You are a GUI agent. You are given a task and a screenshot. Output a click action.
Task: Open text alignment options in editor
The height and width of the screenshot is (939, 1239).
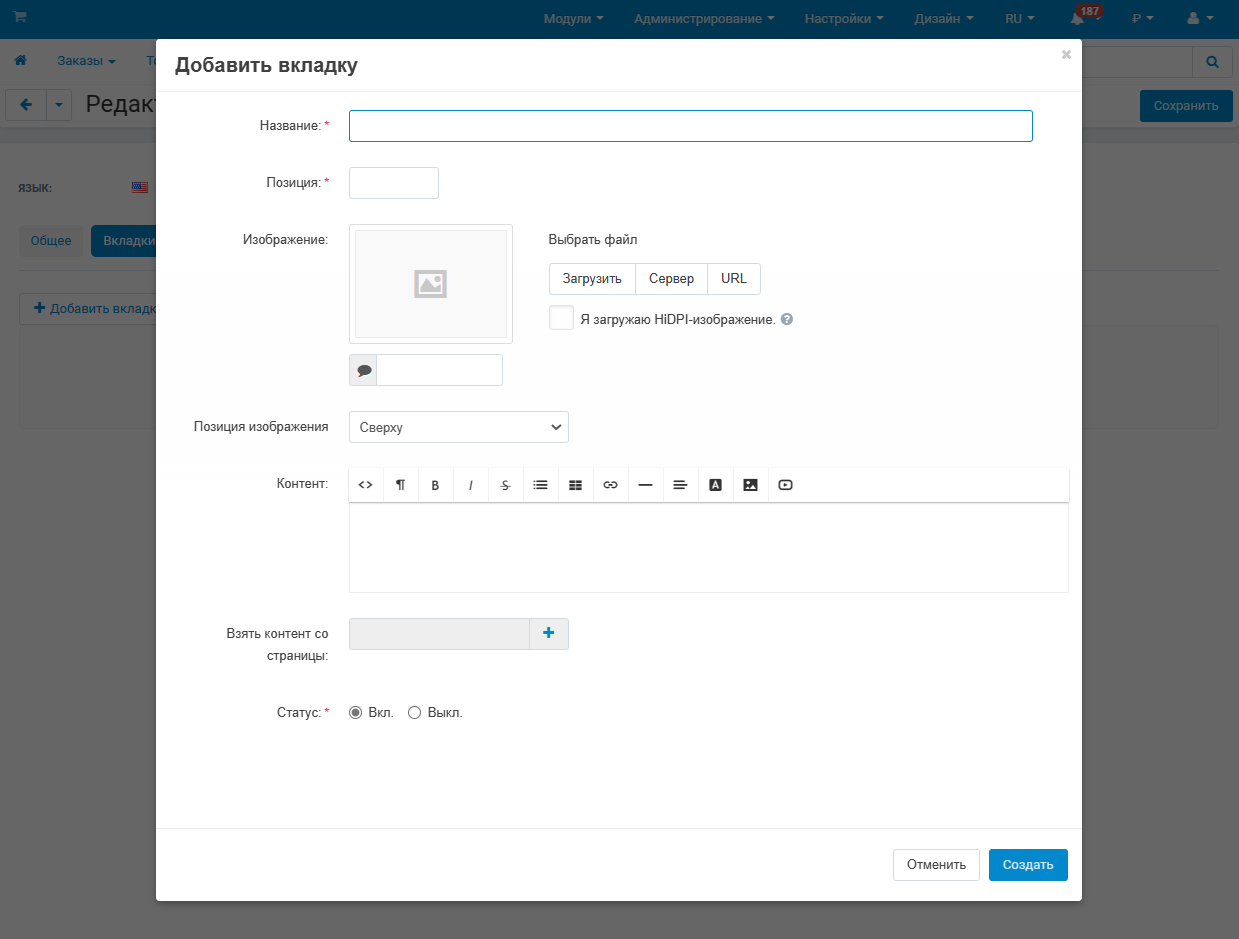coord(680,485)
